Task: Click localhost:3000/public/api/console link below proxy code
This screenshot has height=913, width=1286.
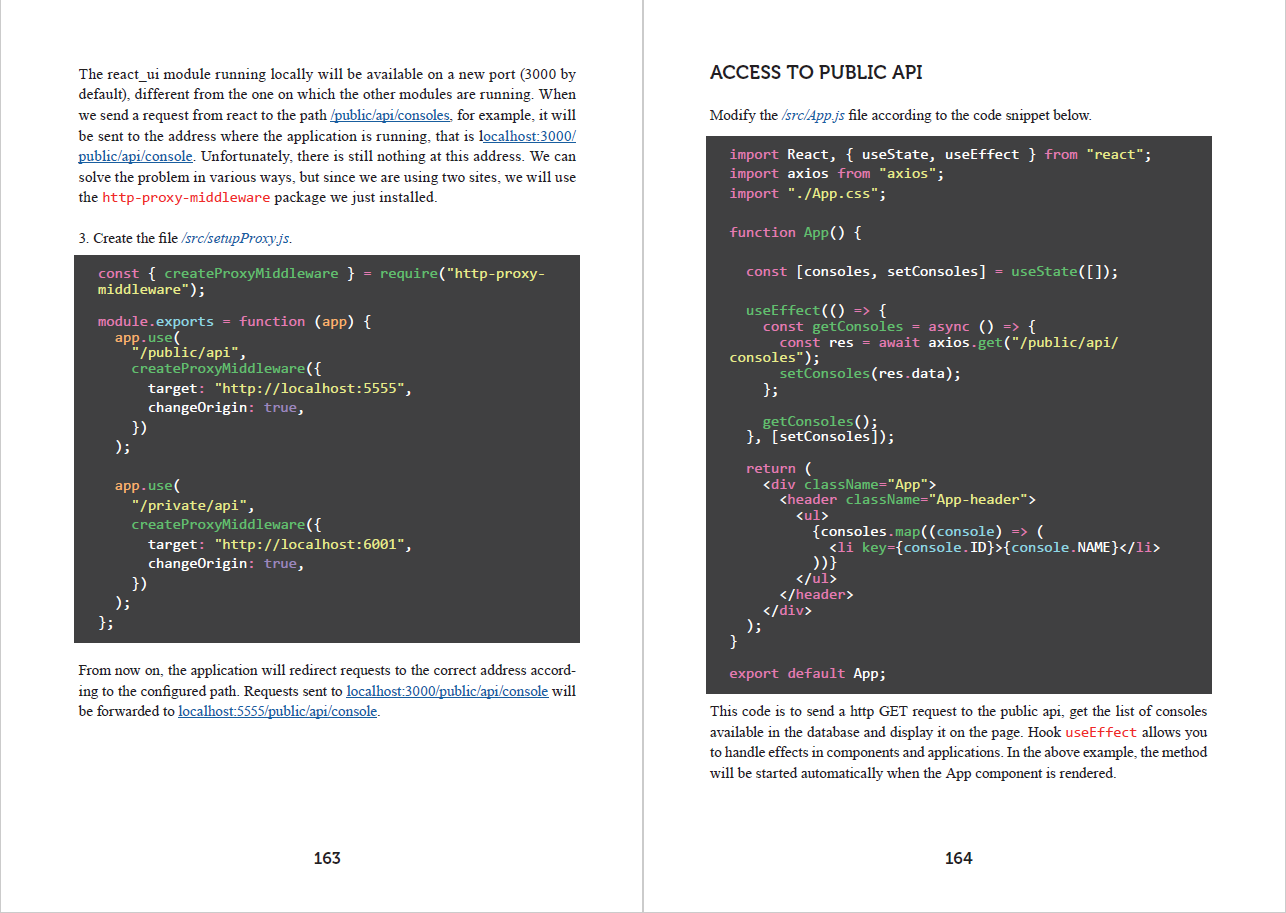Action: pyautogui.click(x=447, y=691)
